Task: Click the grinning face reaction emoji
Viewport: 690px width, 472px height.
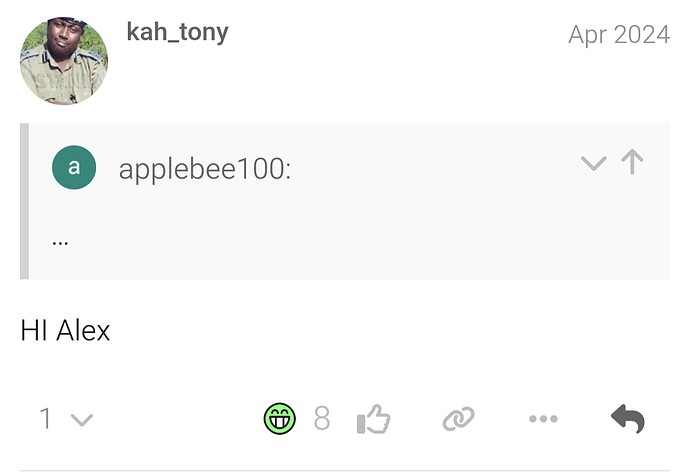Action: pos(280,419)
